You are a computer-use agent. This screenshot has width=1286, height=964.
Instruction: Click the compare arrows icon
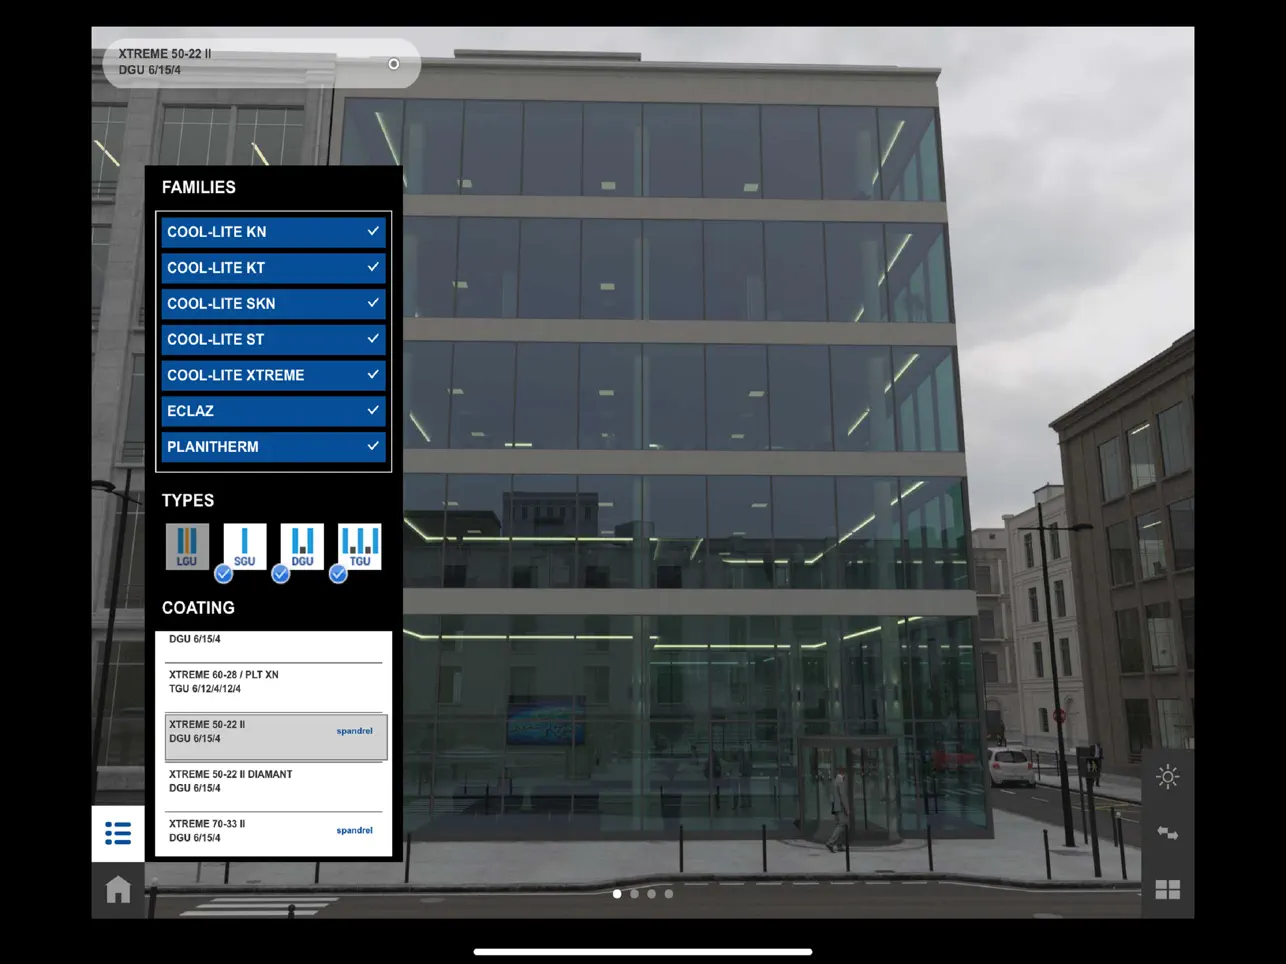1167,833
